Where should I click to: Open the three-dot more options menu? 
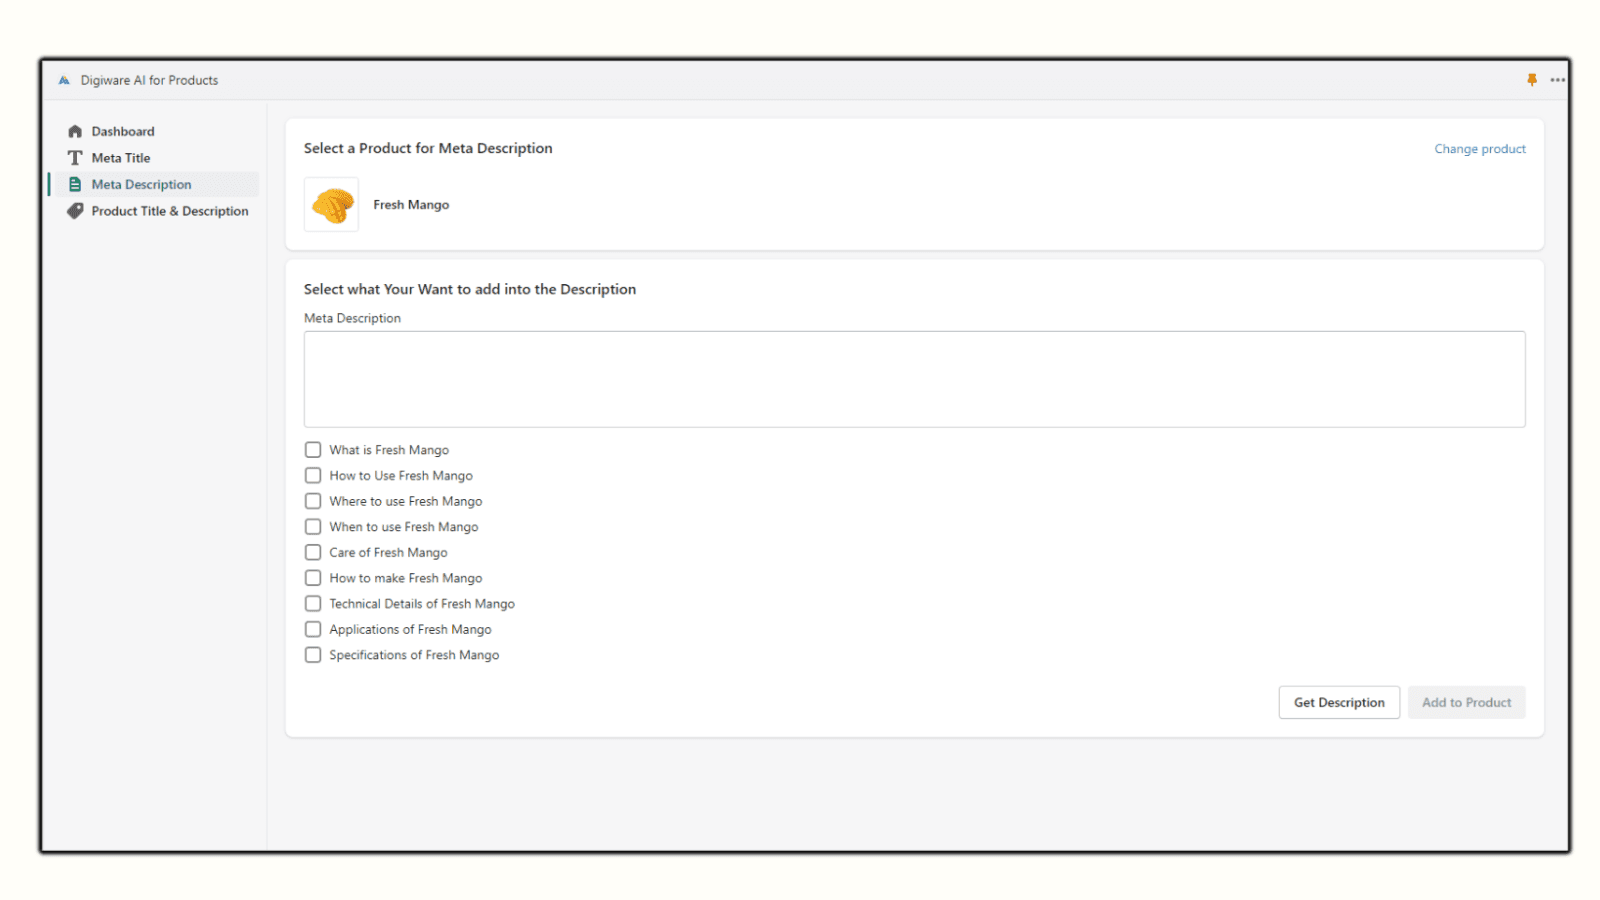click(x=1557, y=80)
